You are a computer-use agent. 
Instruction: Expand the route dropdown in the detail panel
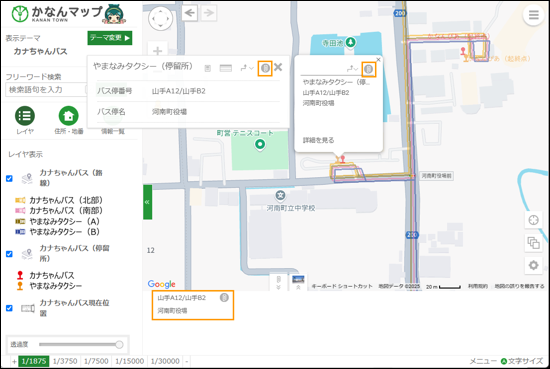[x=247, y=68]
